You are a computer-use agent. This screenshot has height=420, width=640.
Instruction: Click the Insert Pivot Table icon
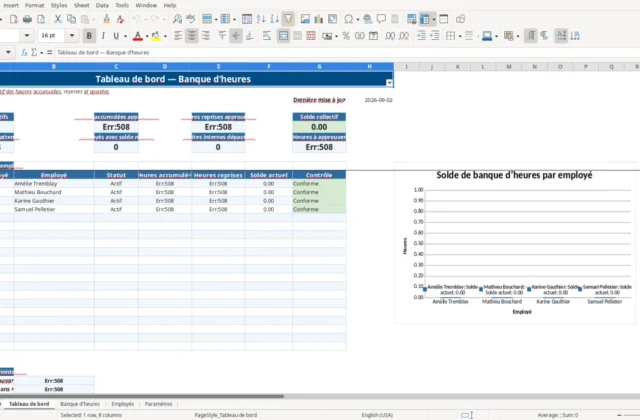click(333, 19)
